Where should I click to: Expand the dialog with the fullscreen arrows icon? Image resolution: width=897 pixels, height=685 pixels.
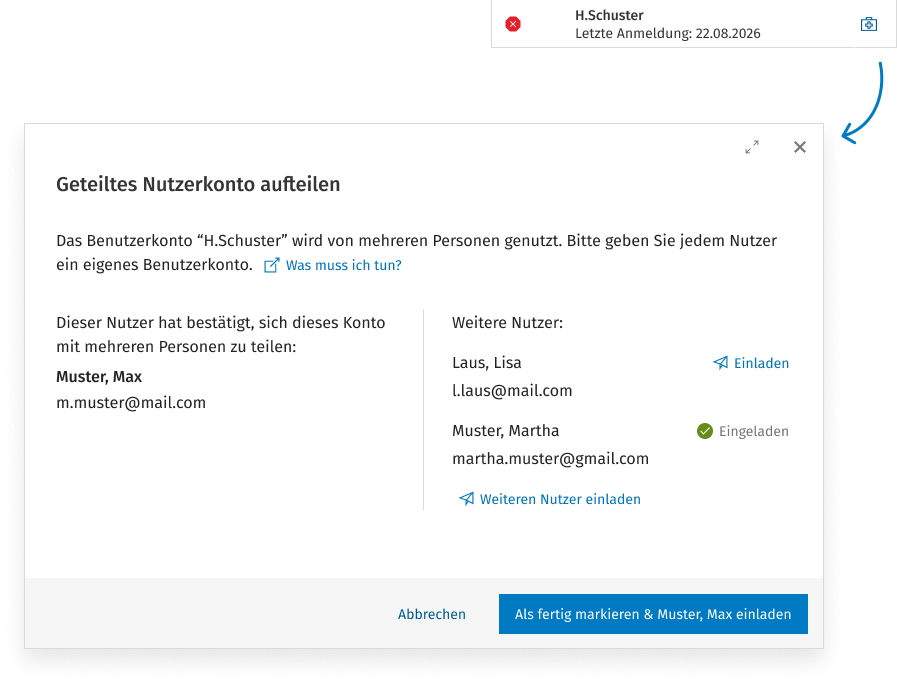[x=752, y=147]
